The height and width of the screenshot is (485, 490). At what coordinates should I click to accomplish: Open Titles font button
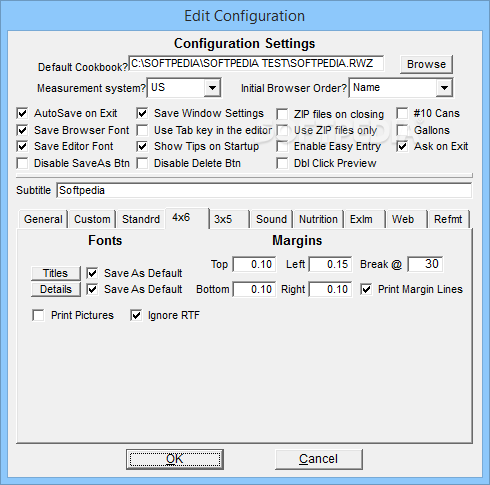(56, 273)
